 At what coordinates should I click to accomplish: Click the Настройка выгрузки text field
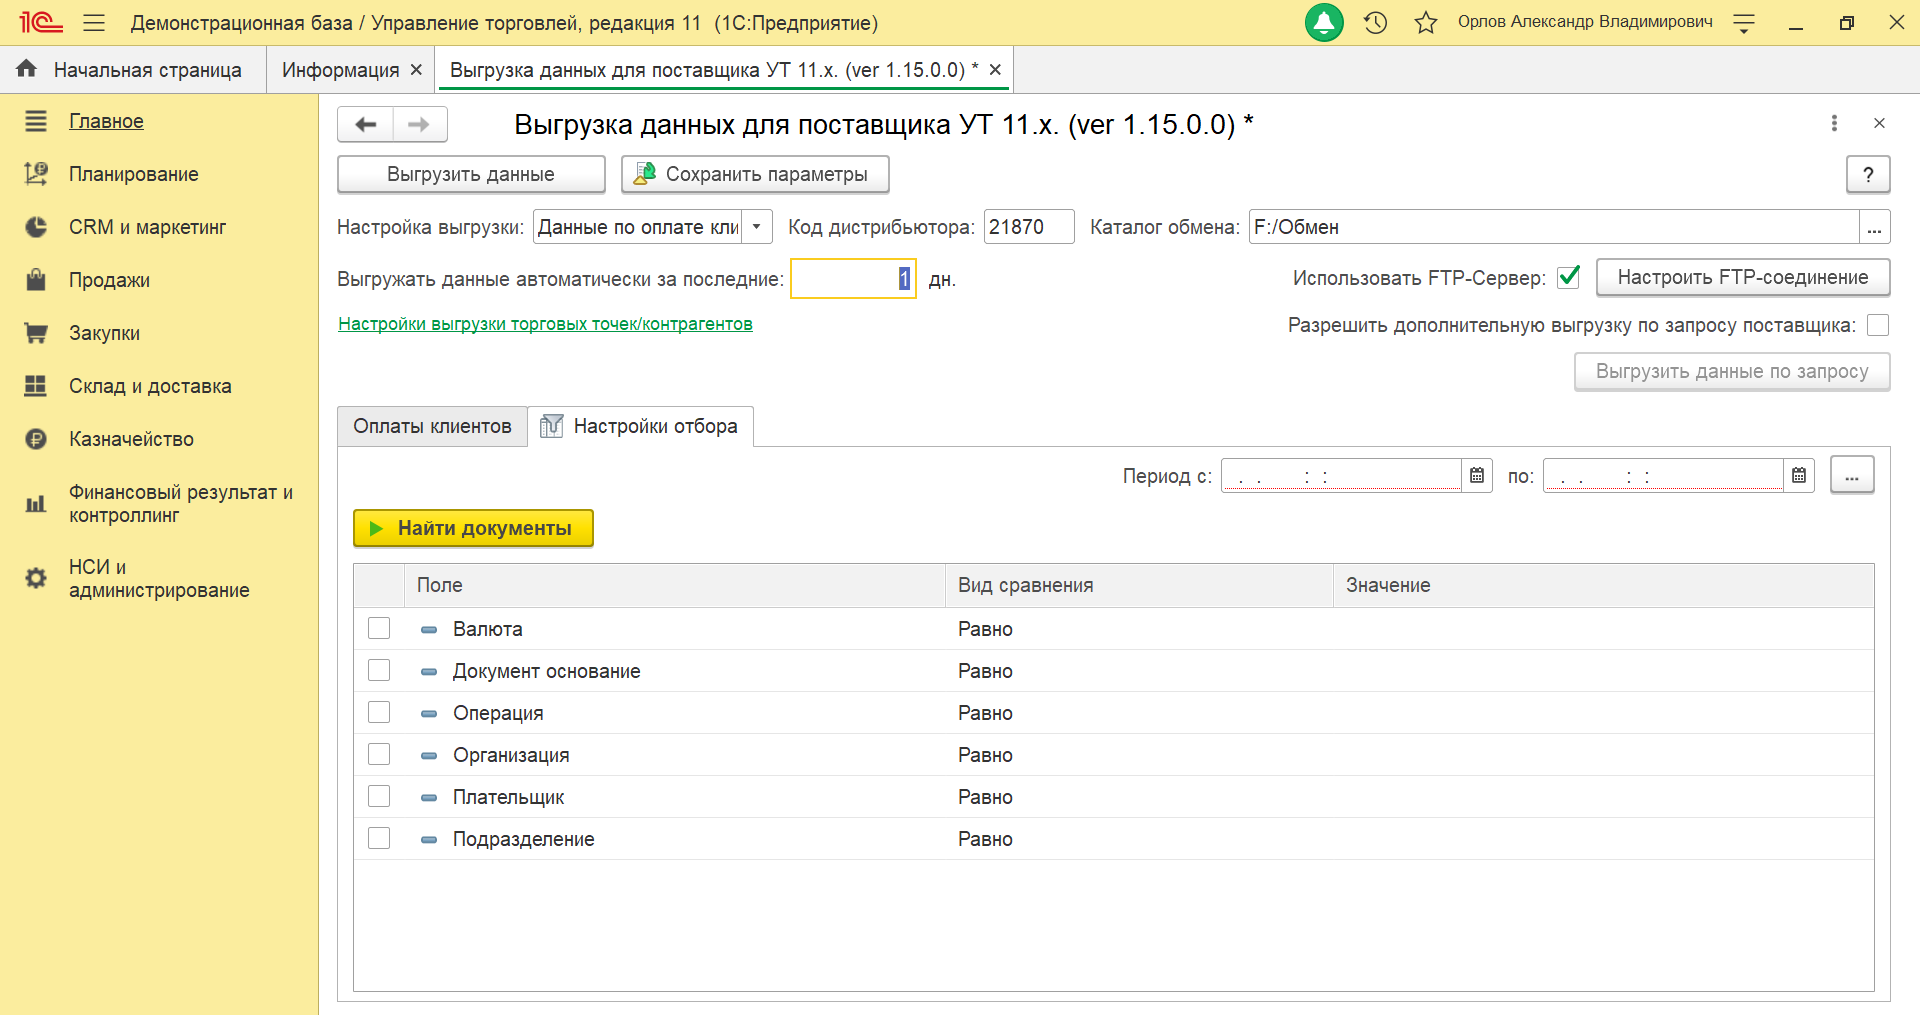638,227
